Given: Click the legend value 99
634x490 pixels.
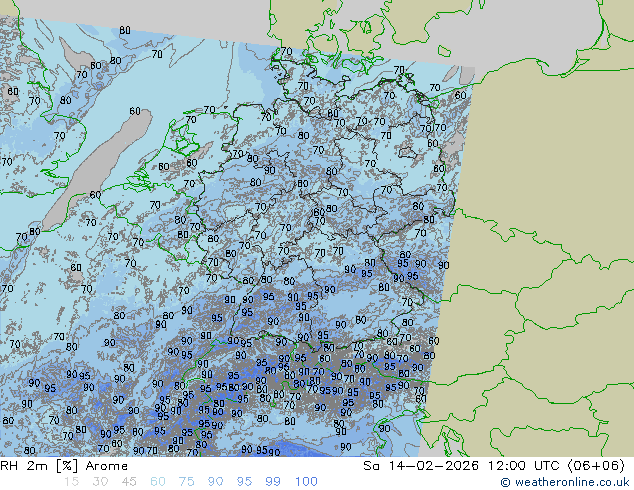Looking at the screenshot, I should click(273, 482).
